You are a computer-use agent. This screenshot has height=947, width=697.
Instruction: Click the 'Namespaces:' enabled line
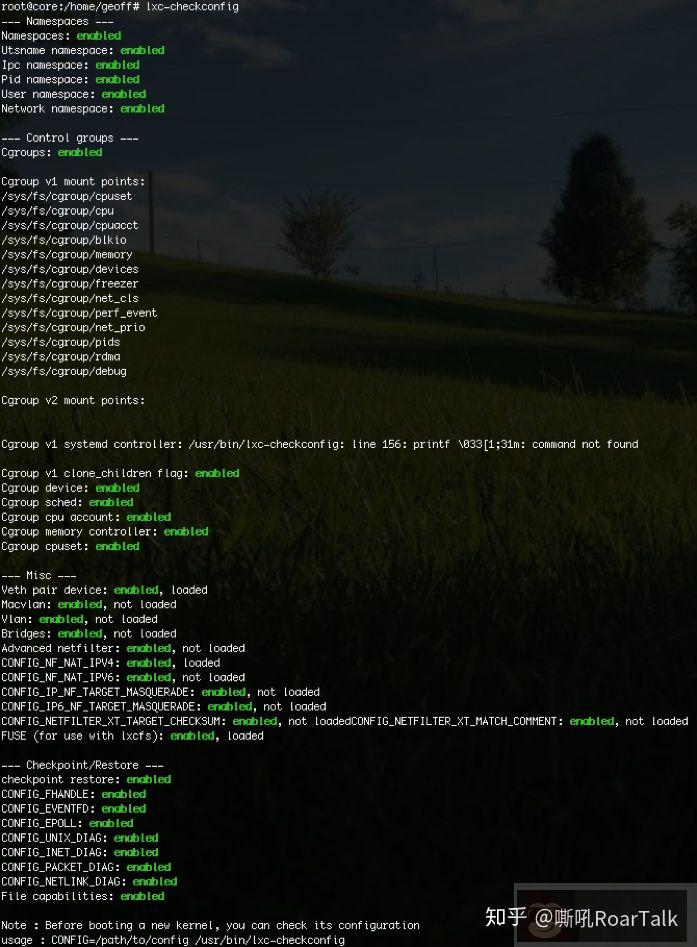click(x=61, y=36)
